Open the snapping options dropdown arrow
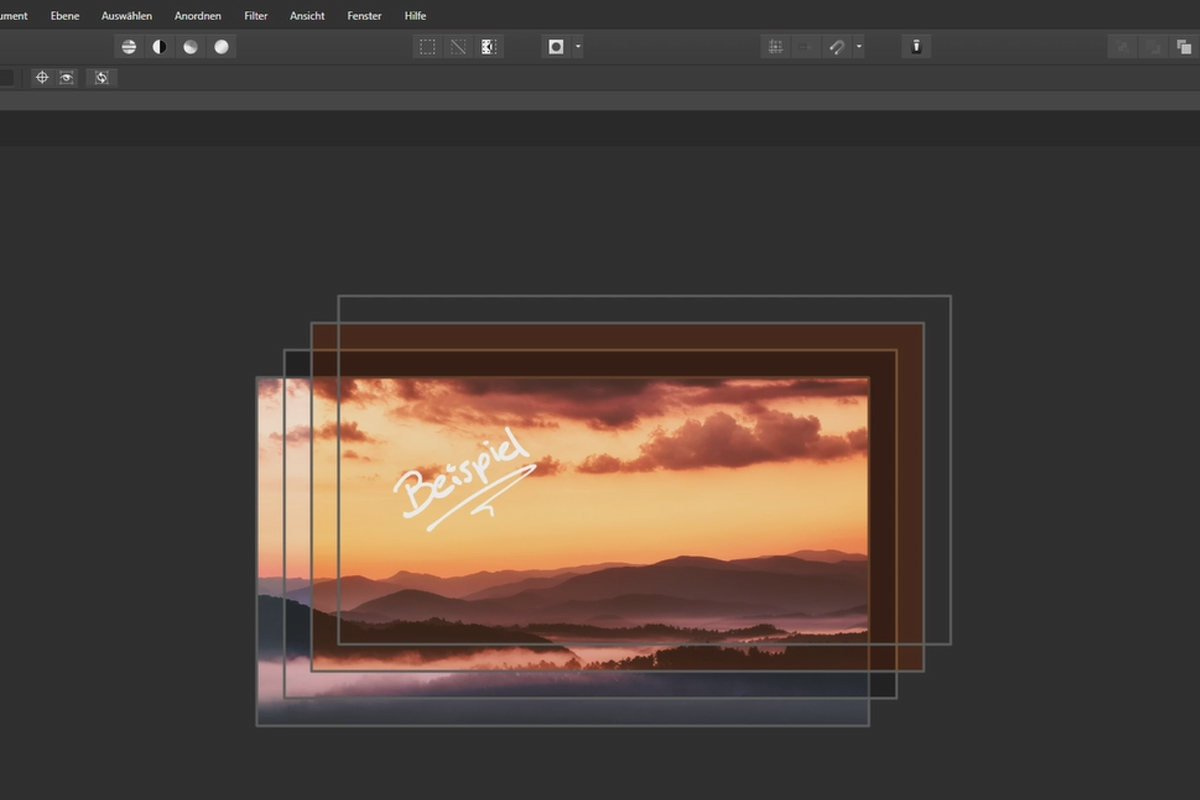1200x800 pixels. pos(859,47)
